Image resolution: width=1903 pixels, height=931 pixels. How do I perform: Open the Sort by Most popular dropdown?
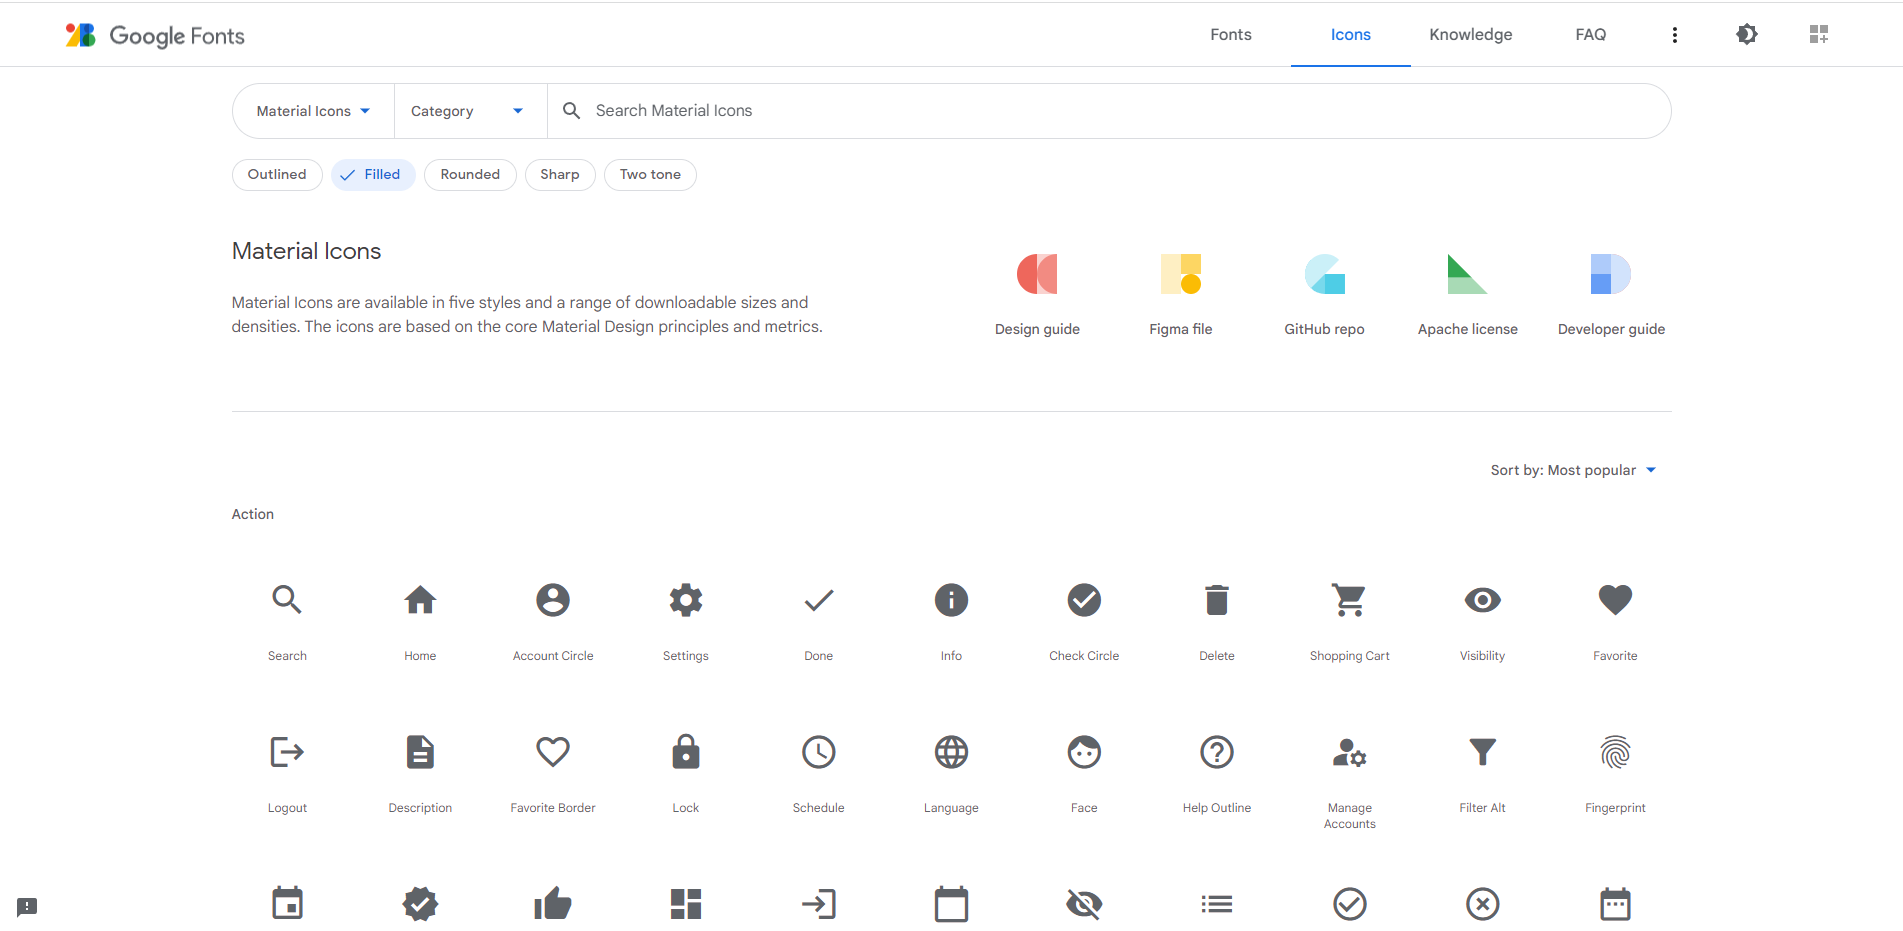(1573, 470)
